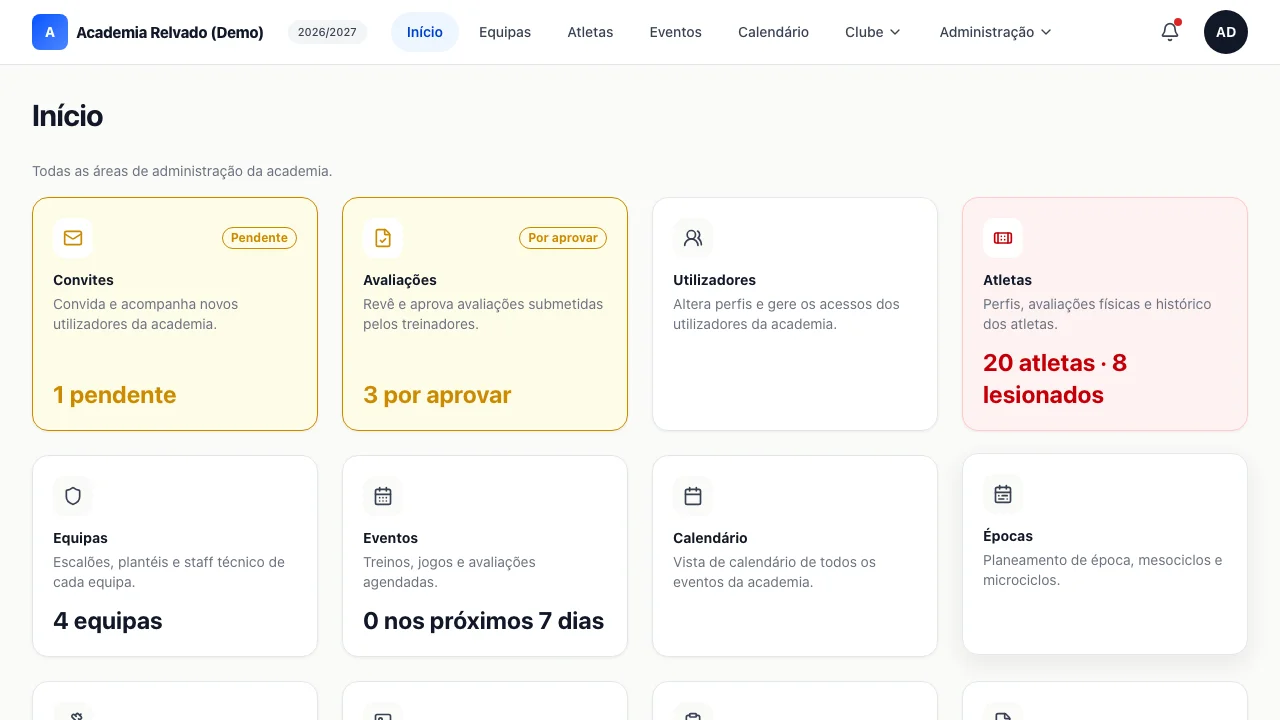The width and height of the screenshot is (1280, 720).
Task: Click the Por aprovar badge
Action: click(563, 238)
